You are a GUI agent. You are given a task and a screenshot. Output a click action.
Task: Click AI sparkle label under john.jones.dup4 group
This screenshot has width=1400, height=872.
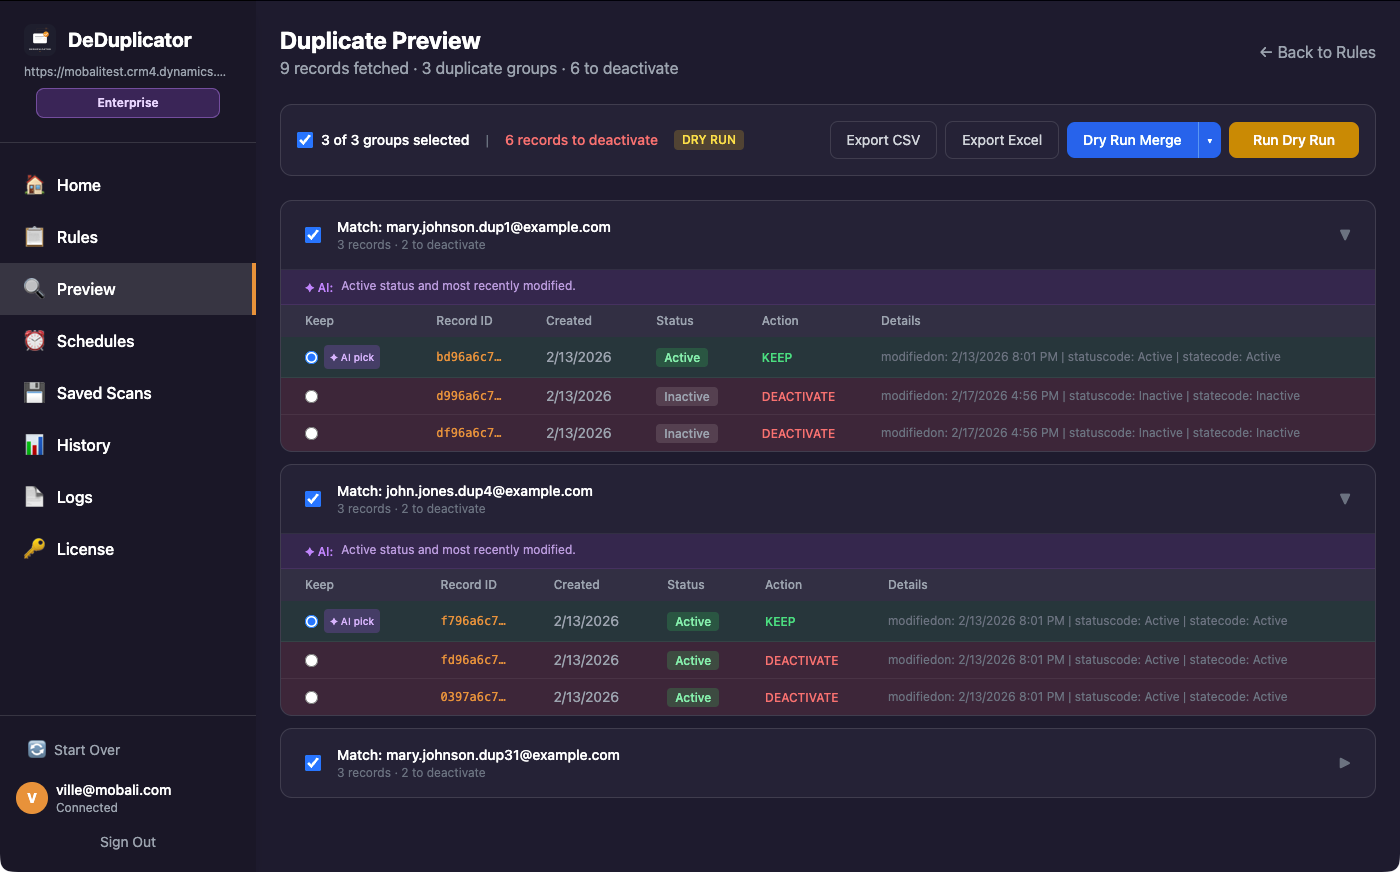319,552
